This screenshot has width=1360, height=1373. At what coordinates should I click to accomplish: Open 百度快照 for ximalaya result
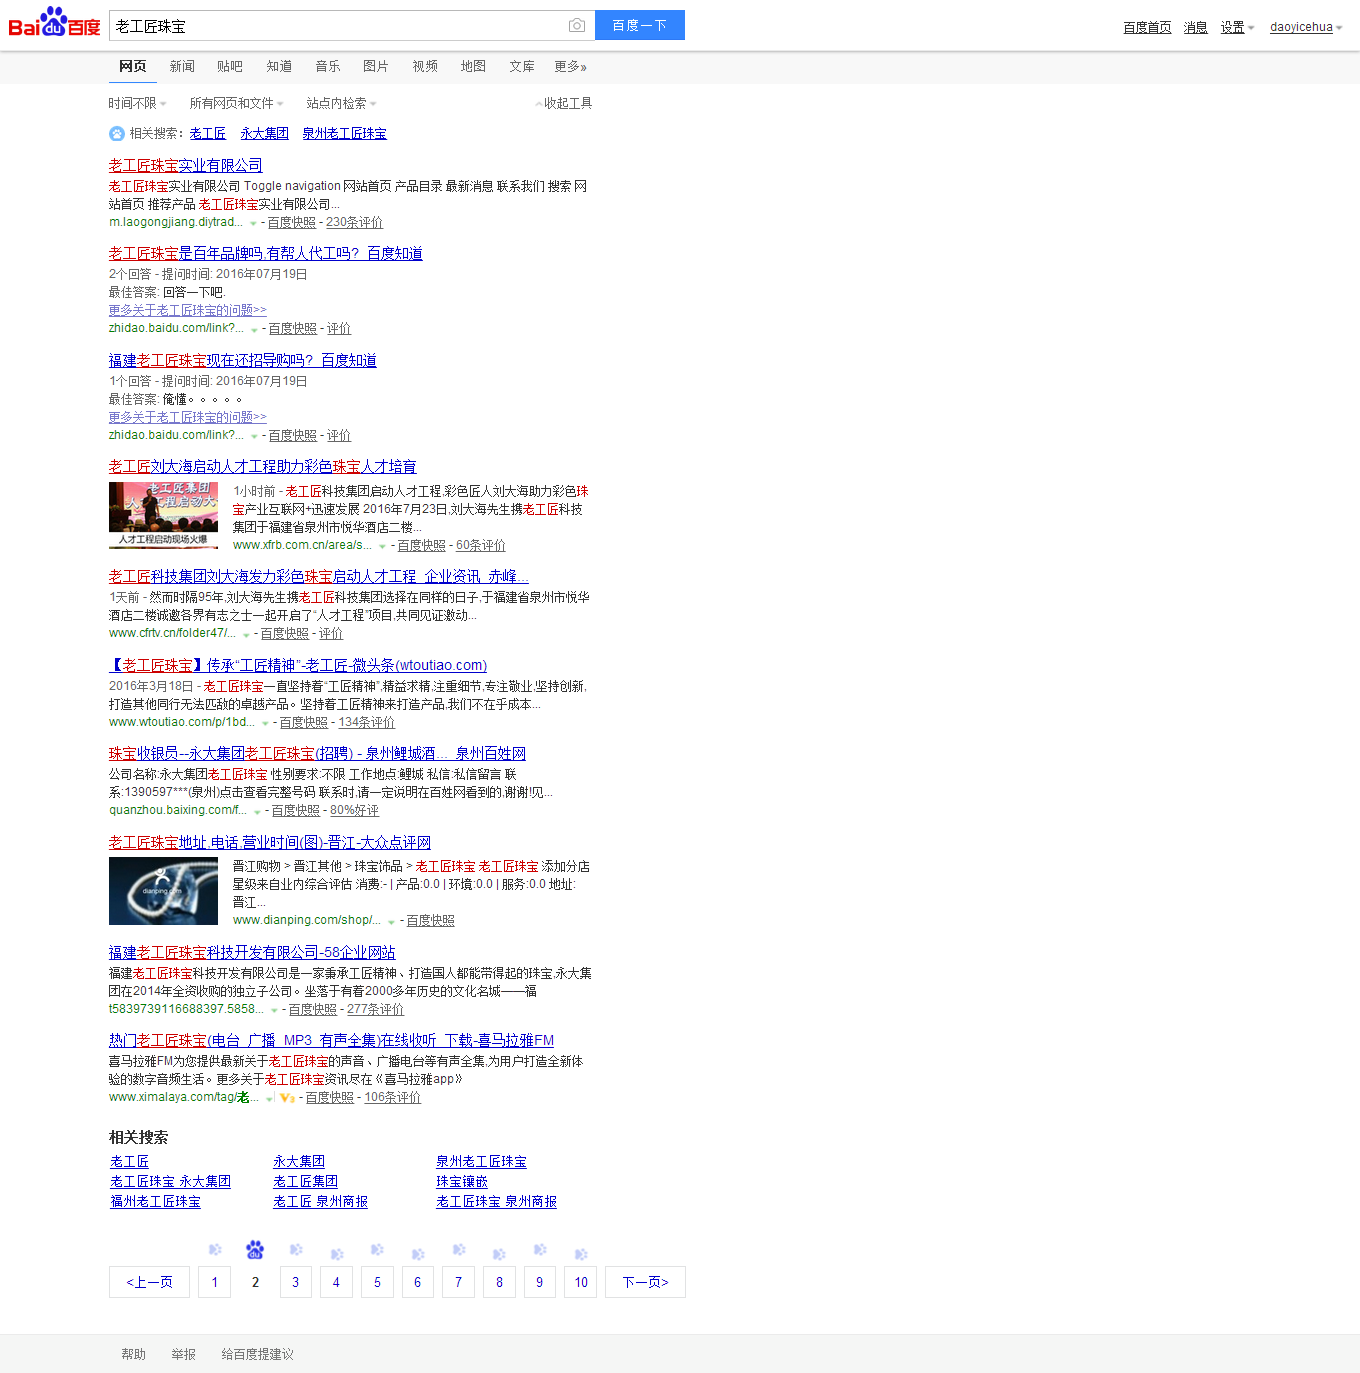(x=330, y=1098)
